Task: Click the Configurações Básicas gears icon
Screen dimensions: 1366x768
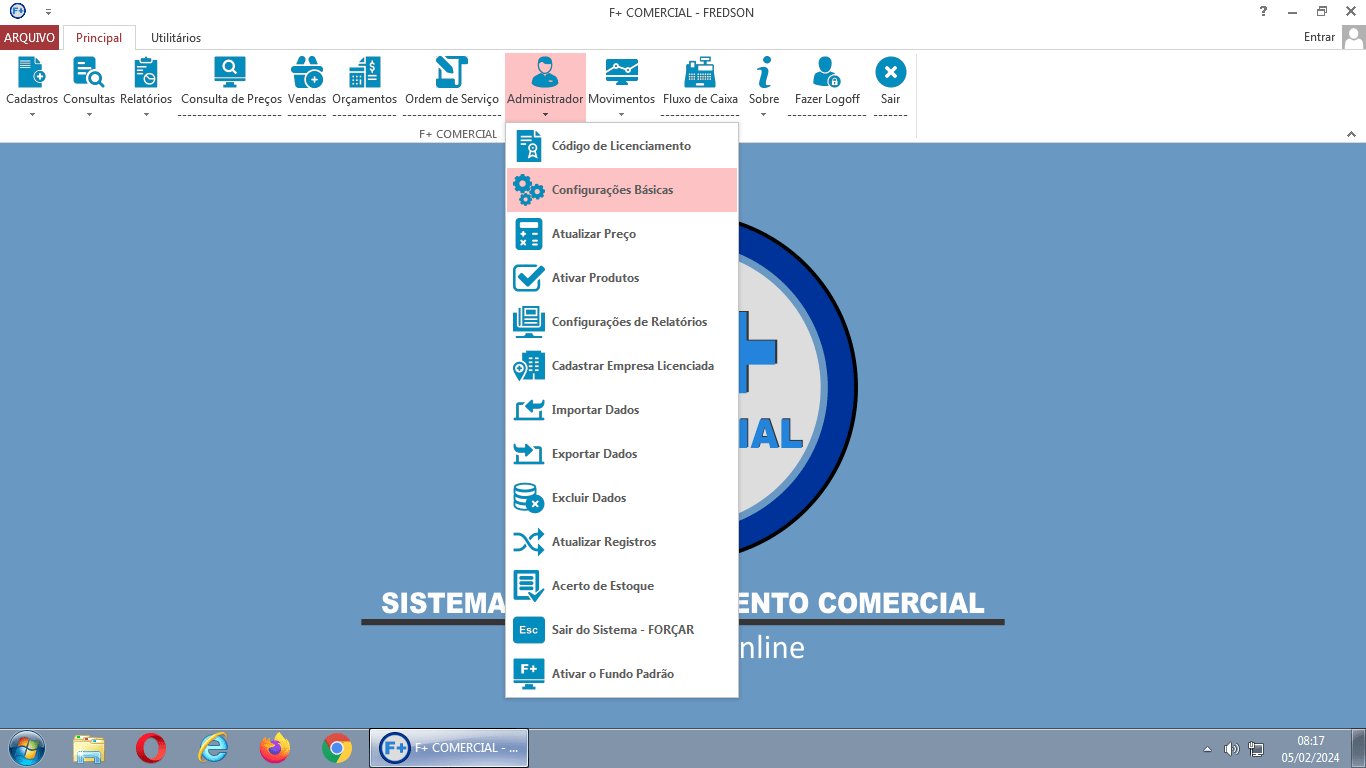Action: 529,190
